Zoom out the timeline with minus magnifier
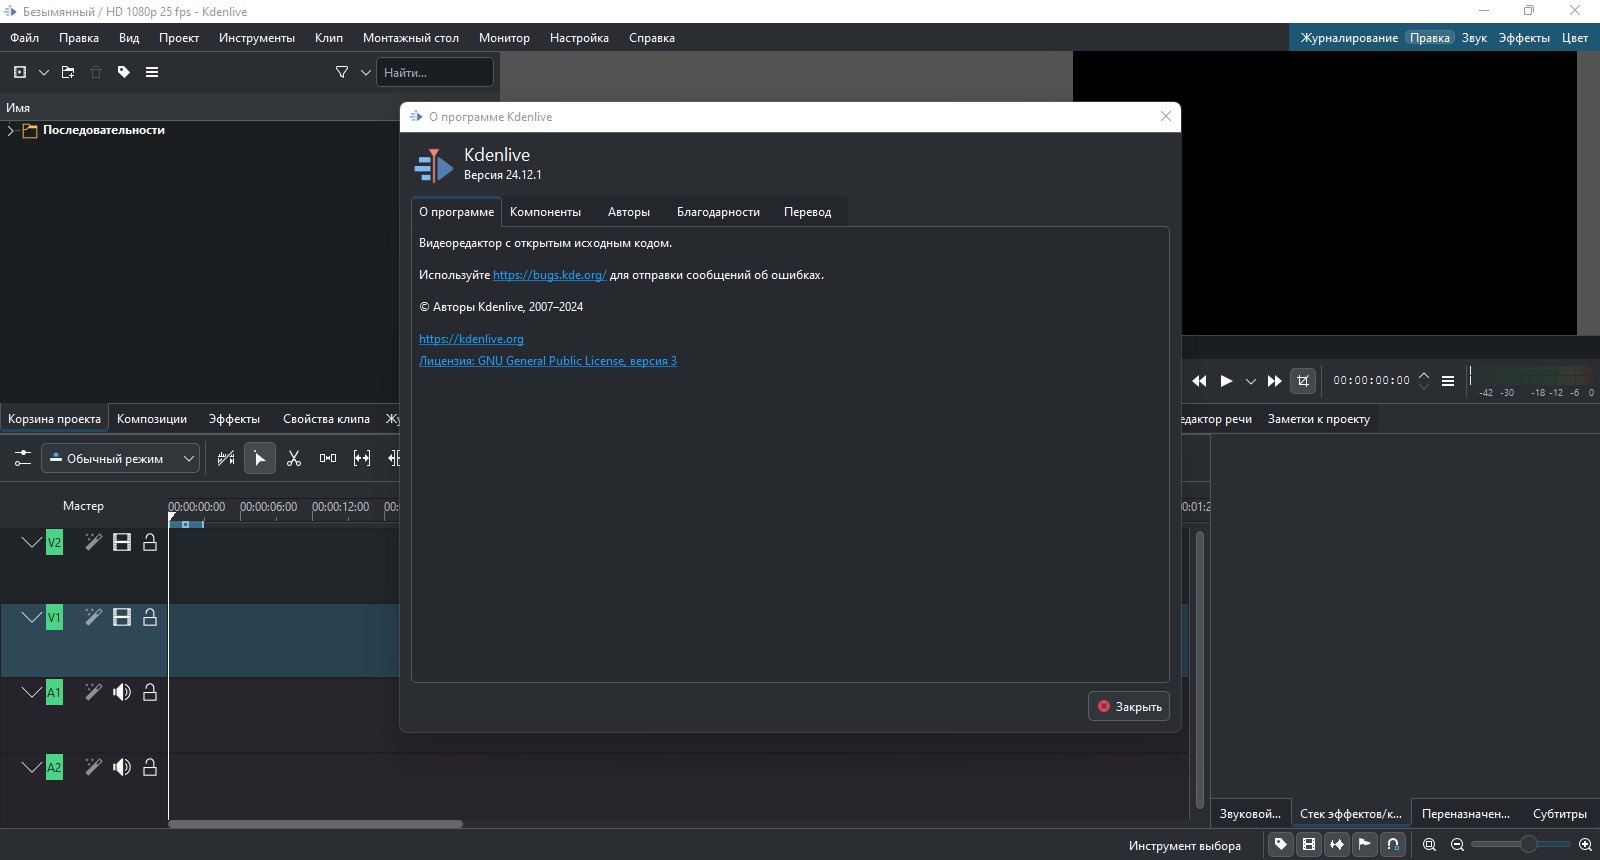The height and width of the screenshot is (860, 1600). 1457,845
